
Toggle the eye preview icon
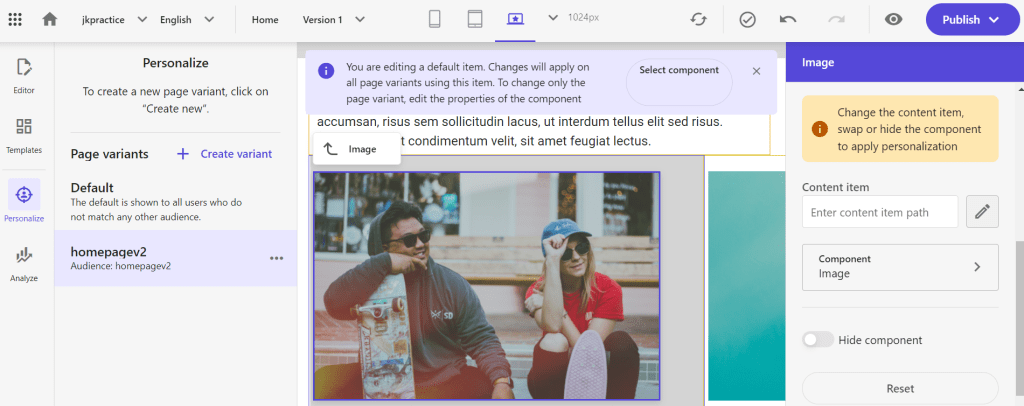(893, 19)
